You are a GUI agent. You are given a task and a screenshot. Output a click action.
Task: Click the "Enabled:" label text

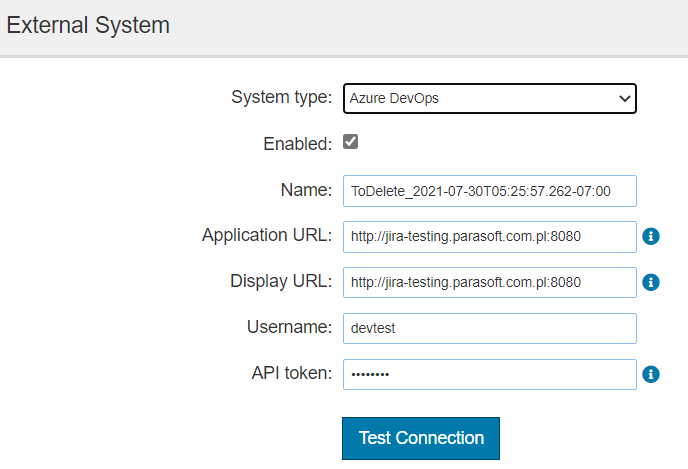[x=297, y=144]
